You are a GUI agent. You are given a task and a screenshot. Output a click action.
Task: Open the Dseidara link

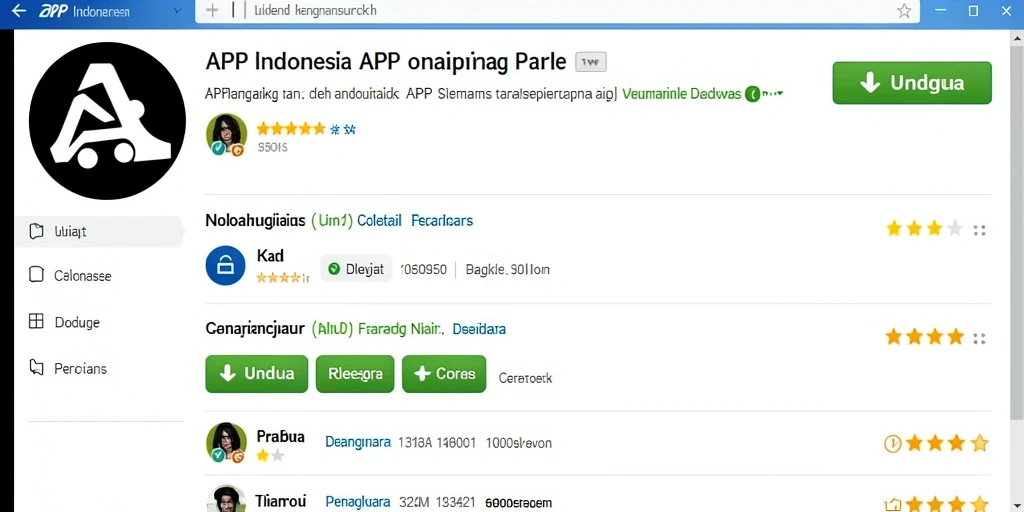479,329
